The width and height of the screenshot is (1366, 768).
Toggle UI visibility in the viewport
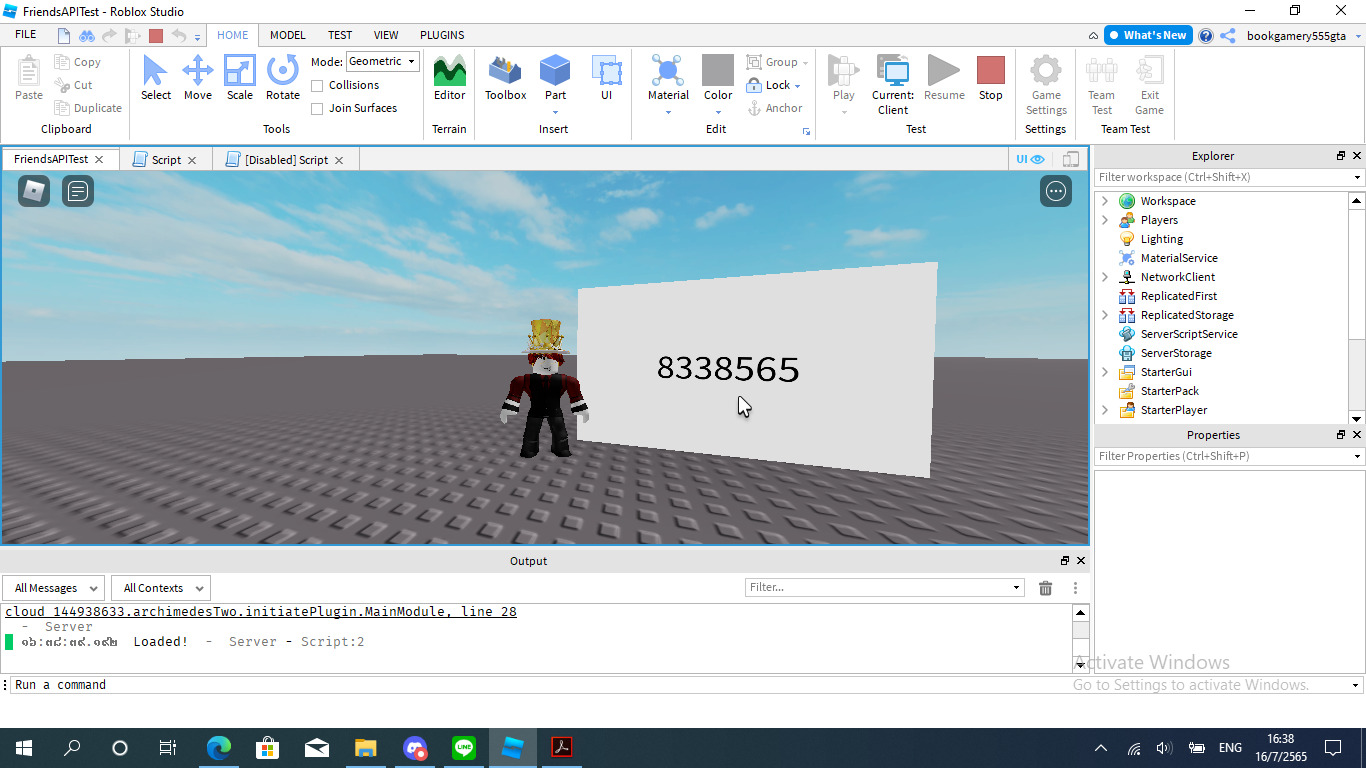point(1028,158)
